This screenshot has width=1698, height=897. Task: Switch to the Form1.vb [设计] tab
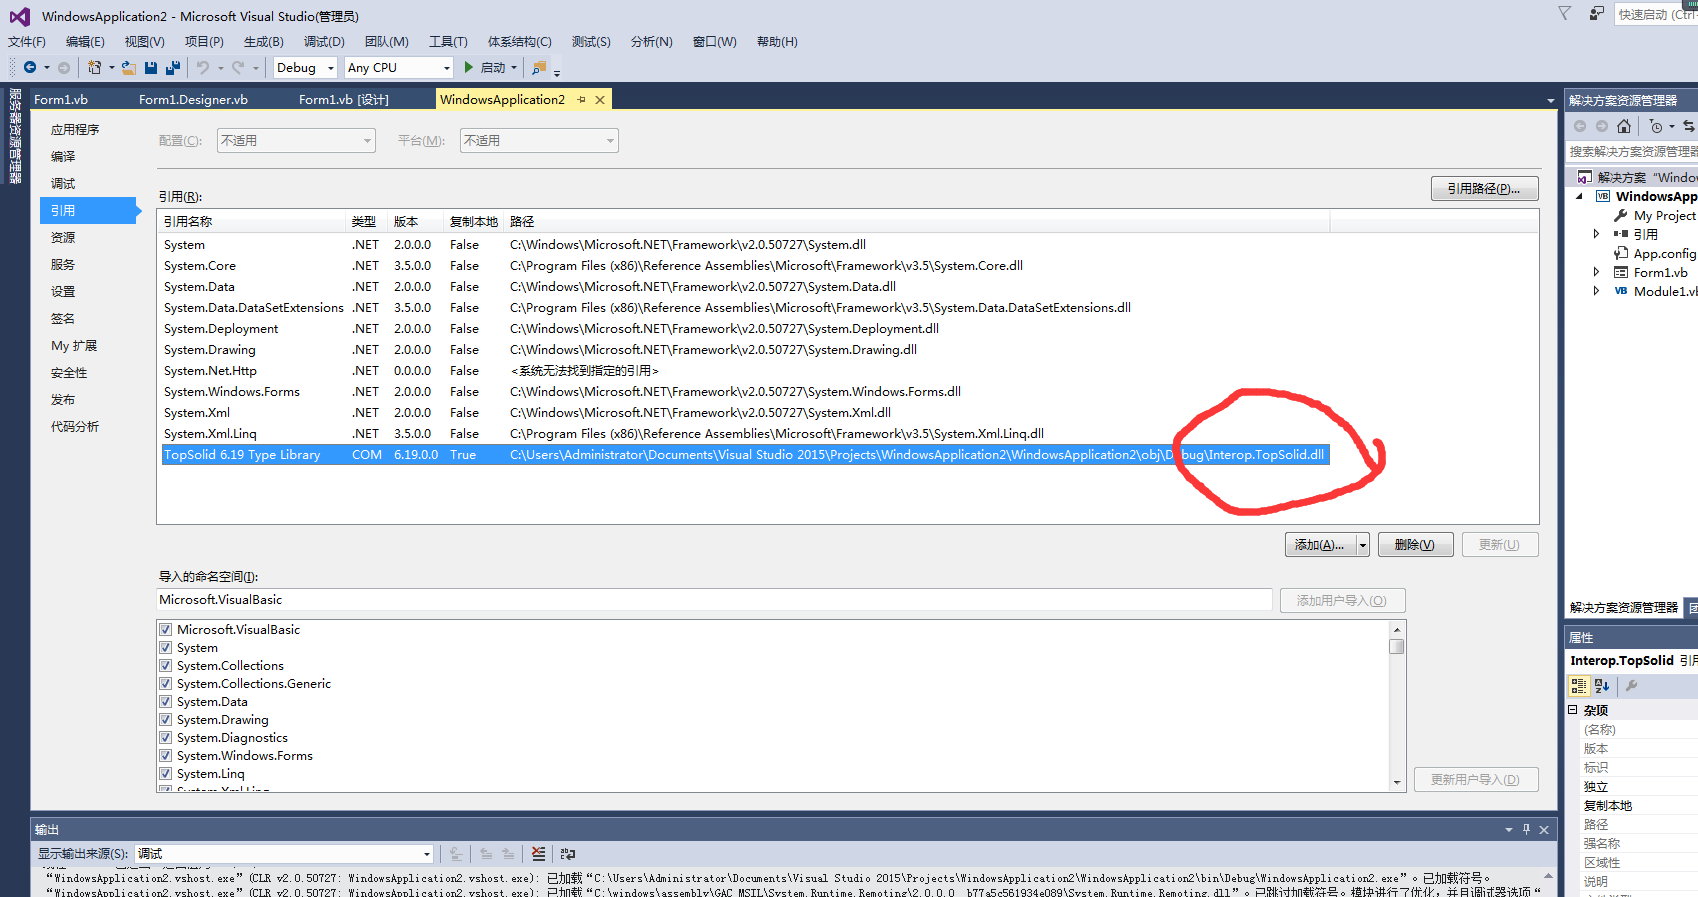point(344,99)
